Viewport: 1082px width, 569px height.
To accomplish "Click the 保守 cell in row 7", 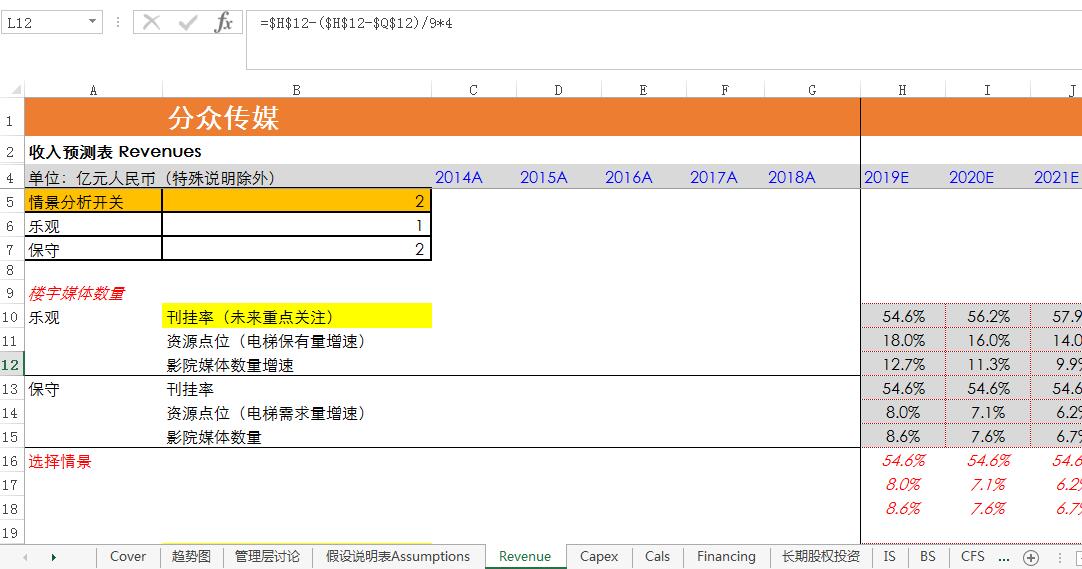I will tap(93, 250).
